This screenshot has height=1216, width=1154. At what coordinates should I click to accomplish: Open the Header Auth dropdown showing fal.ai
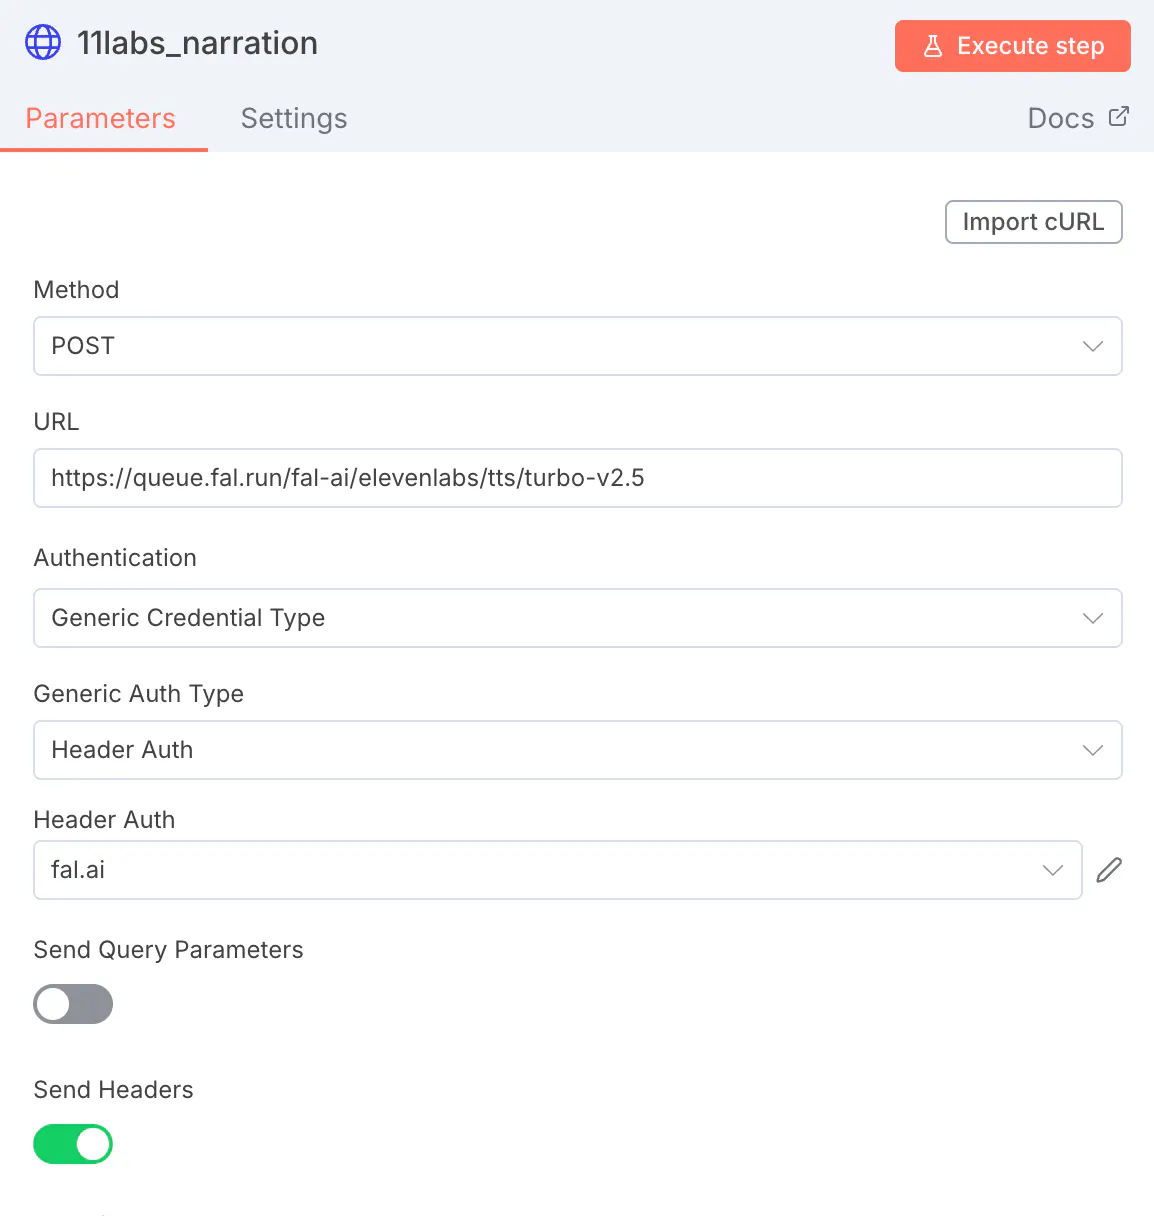pyautogui.click(x=540, y=870)
